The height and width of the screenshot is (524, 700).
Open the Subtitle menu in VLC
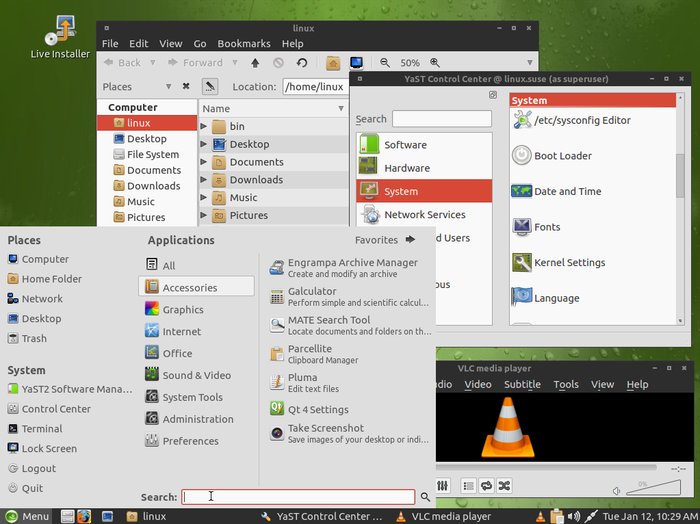tap(522, 384)
